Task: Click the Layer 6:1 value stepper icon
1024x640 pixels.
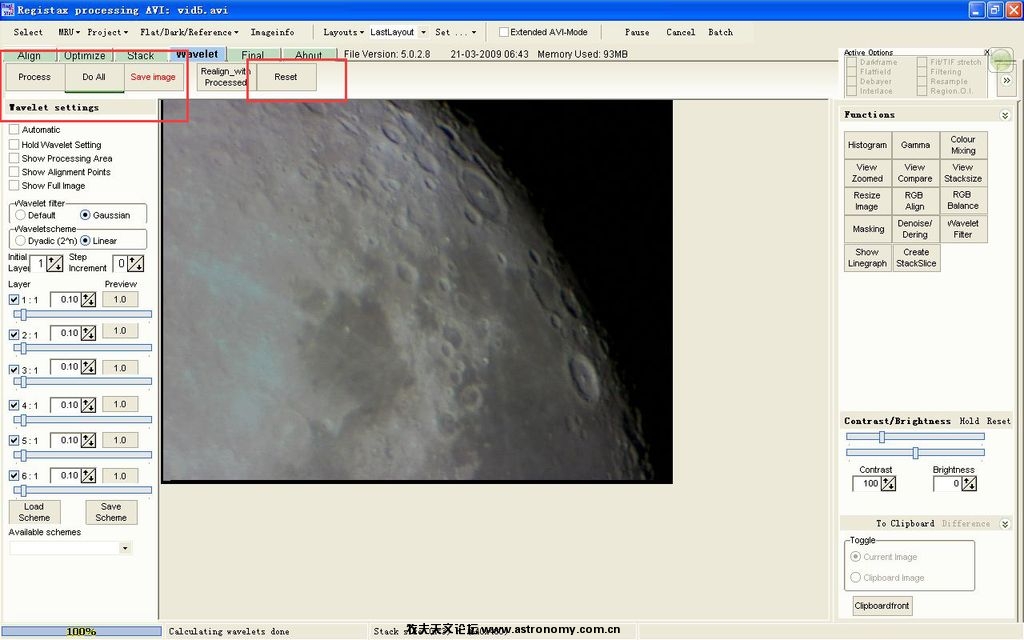Action: pos(88,475)
